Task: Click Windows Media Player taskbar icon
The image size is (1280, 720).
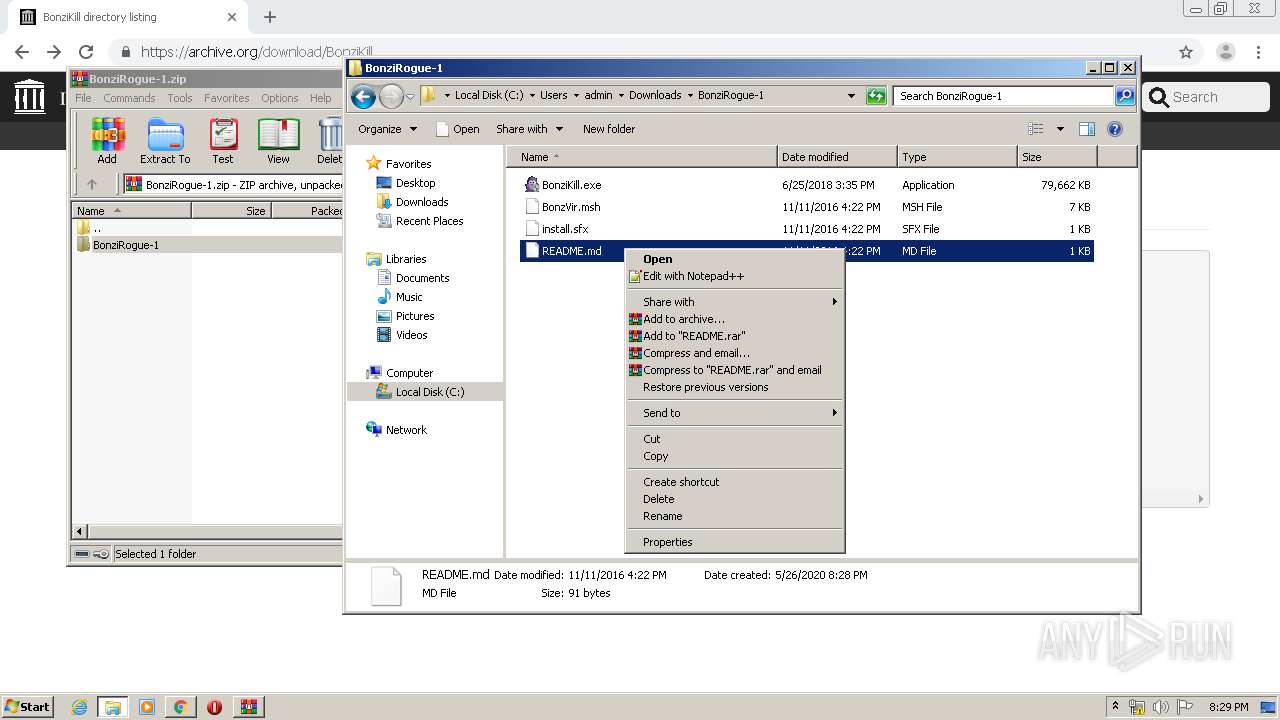Action: tap(147, 707)
